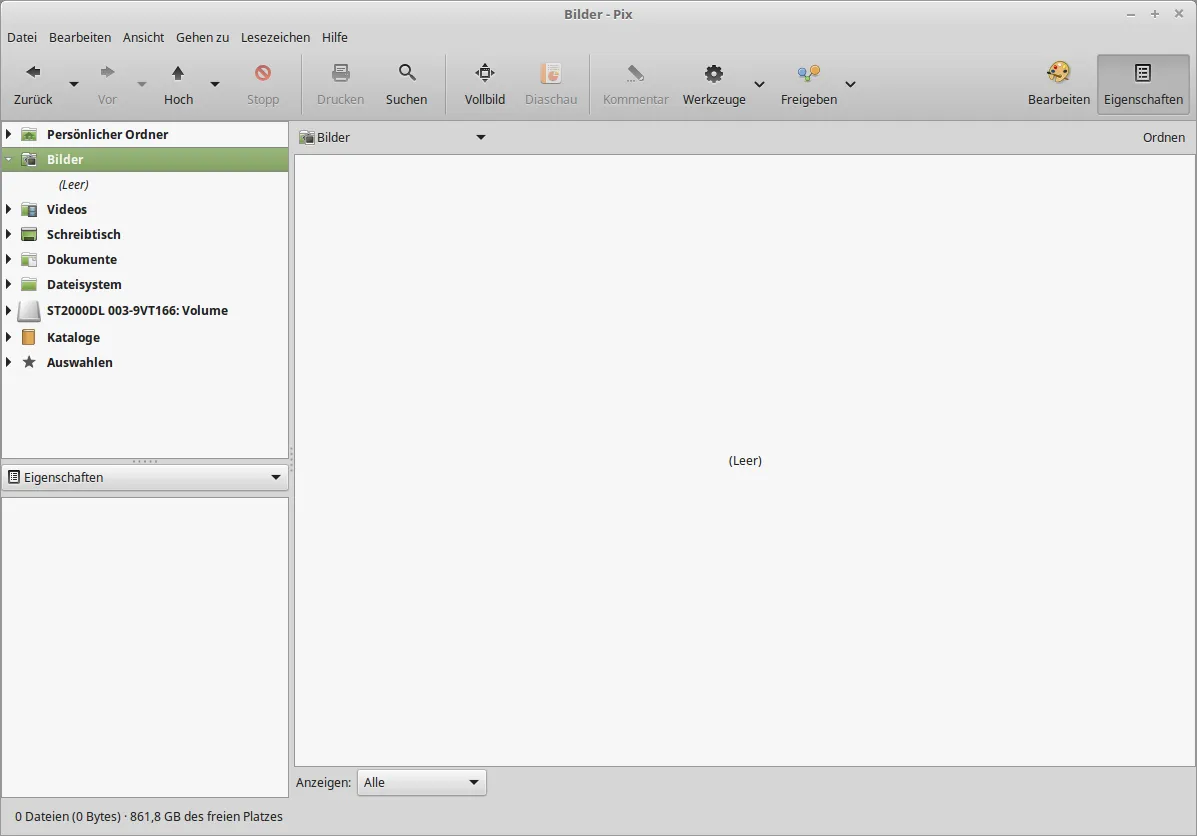Open the Anzeigen filter combo box
1197x836 pixels.
(421, 783)
